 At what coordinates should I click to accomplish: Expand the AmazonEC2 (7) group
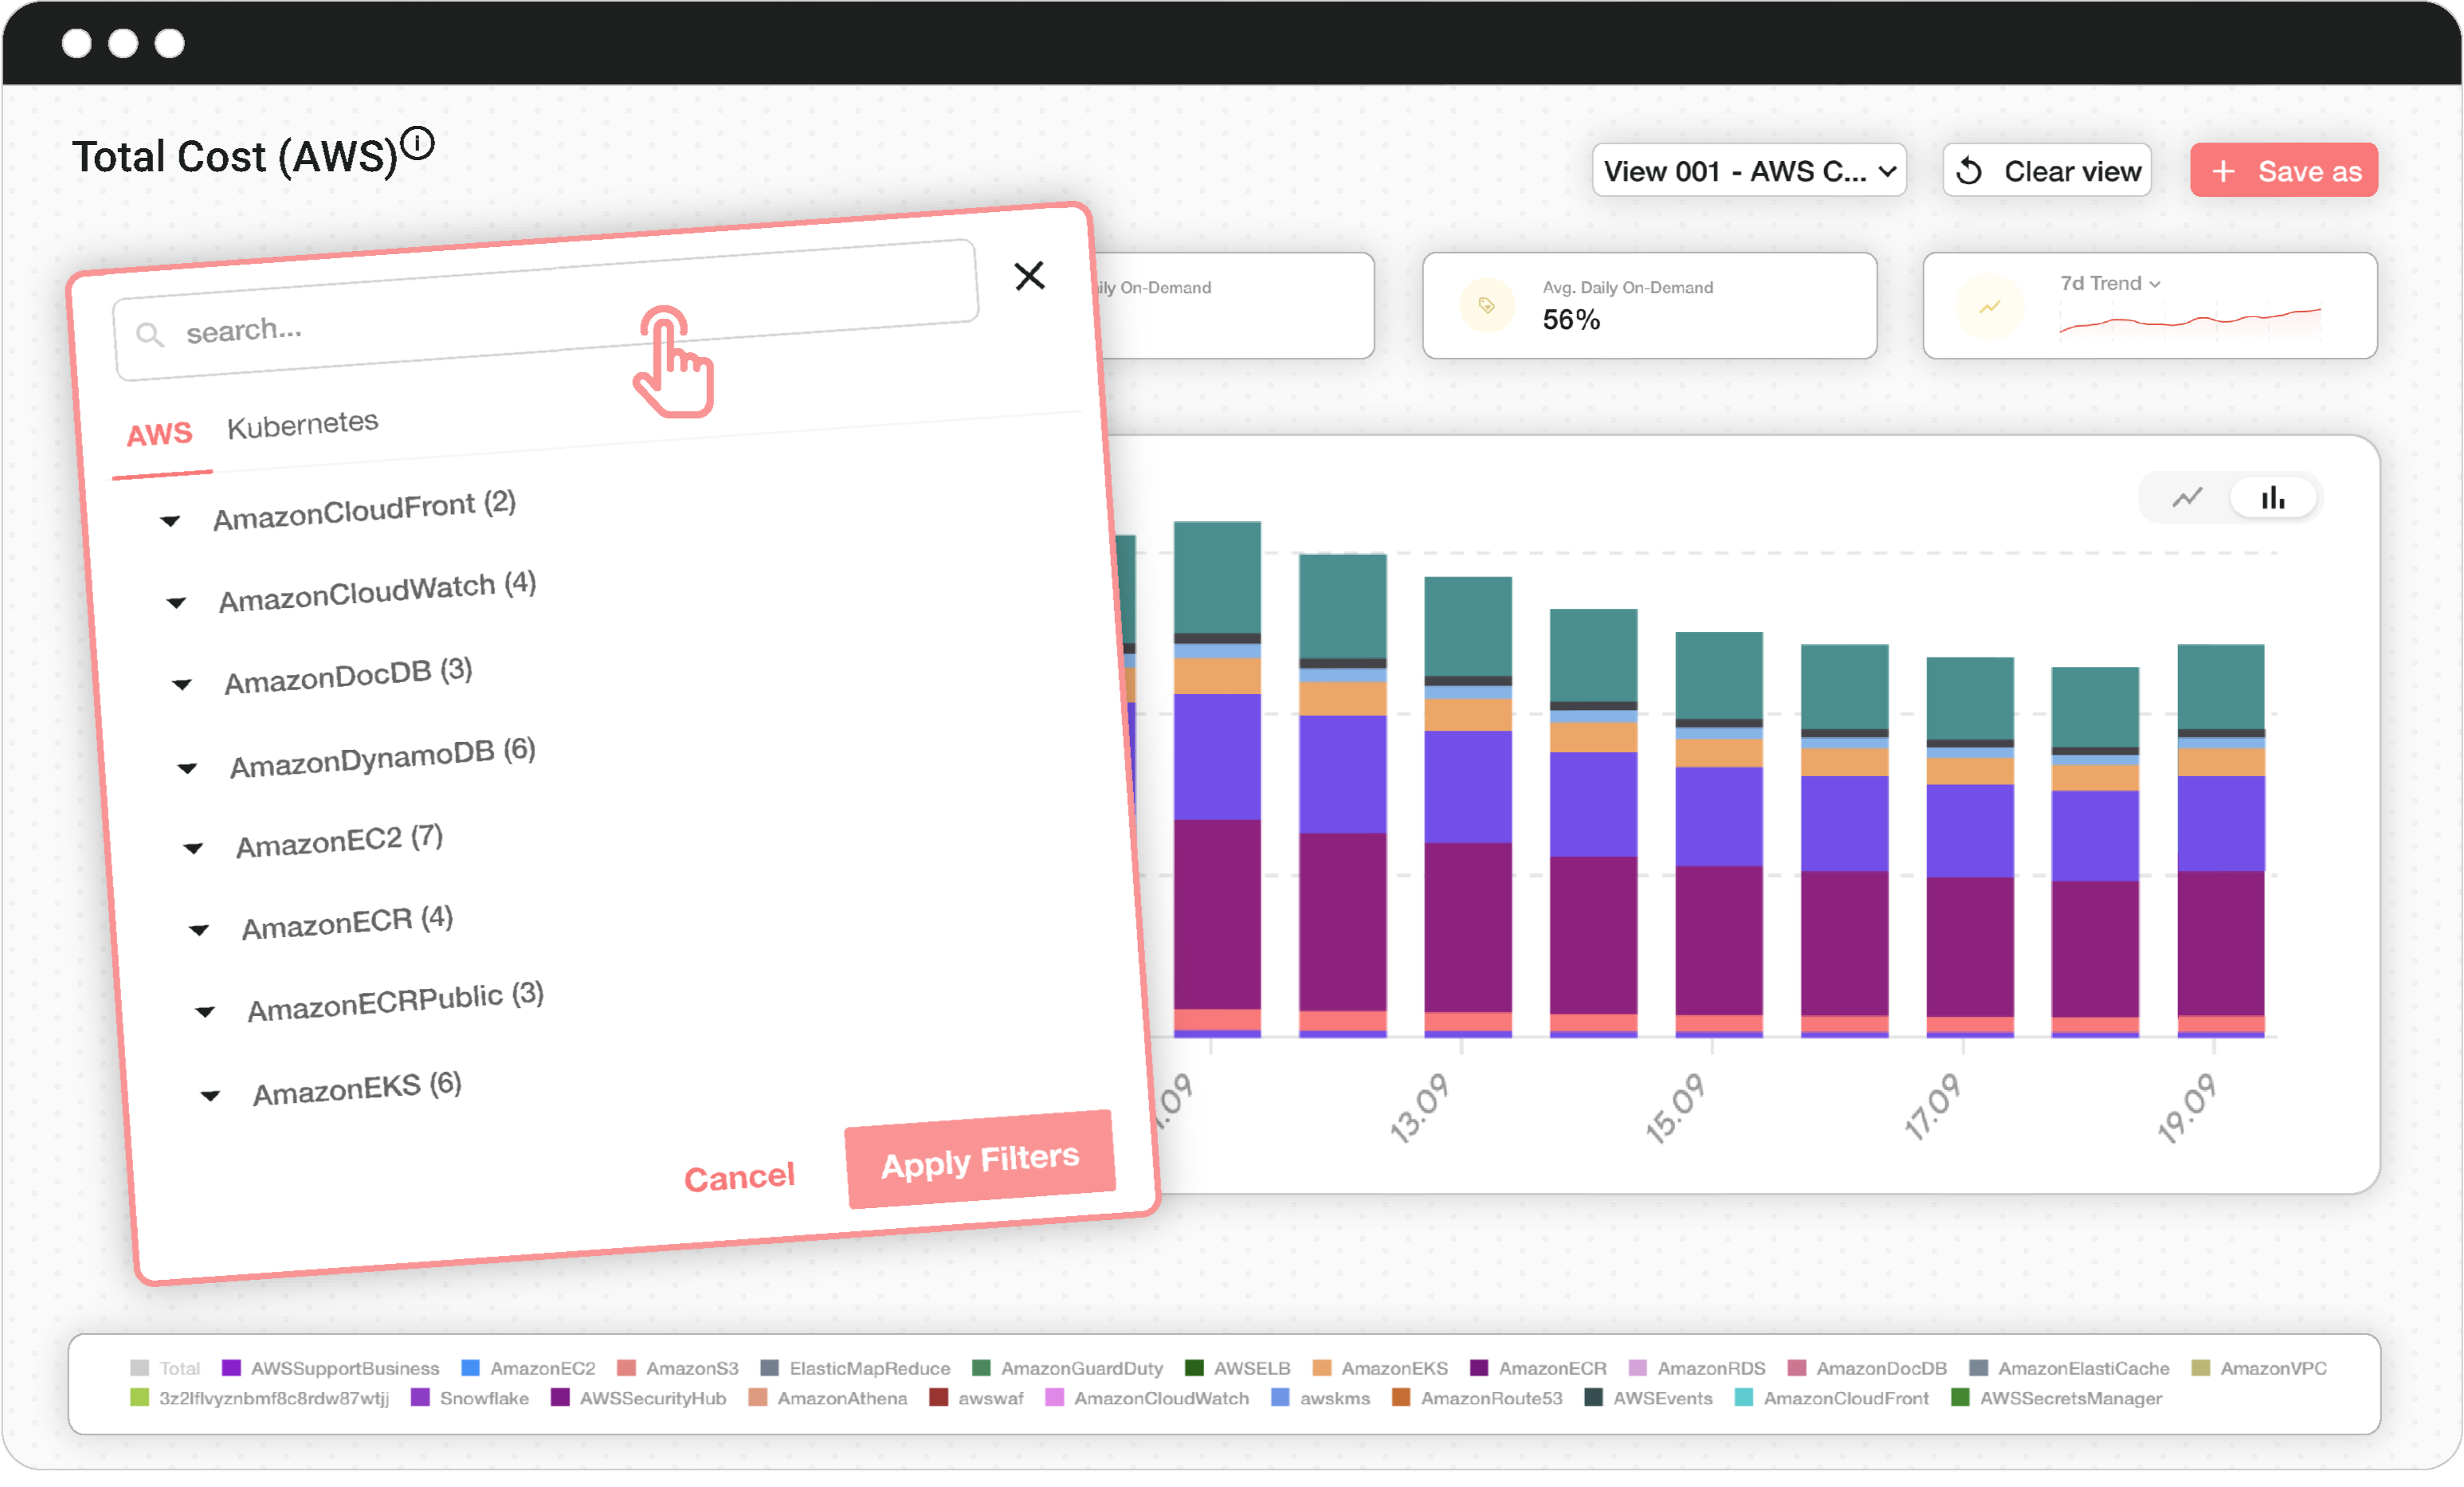tap(194, 849)
